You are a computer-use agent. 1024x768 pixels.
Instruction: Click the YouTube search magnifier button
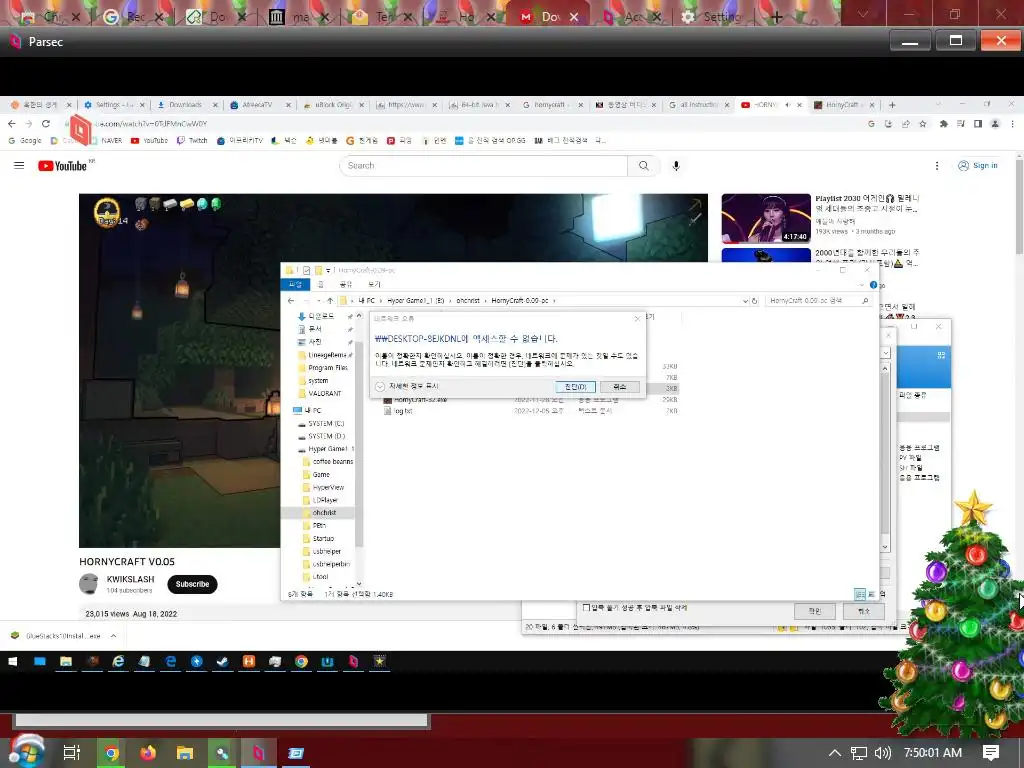(644, 166)
